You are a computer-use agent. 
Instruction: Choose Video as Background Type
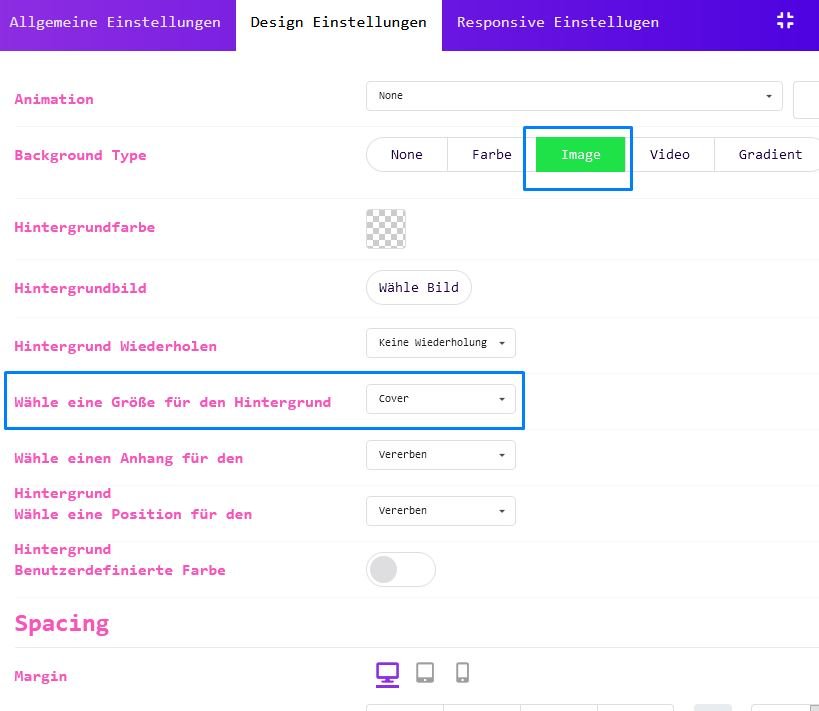pos(669,155)
